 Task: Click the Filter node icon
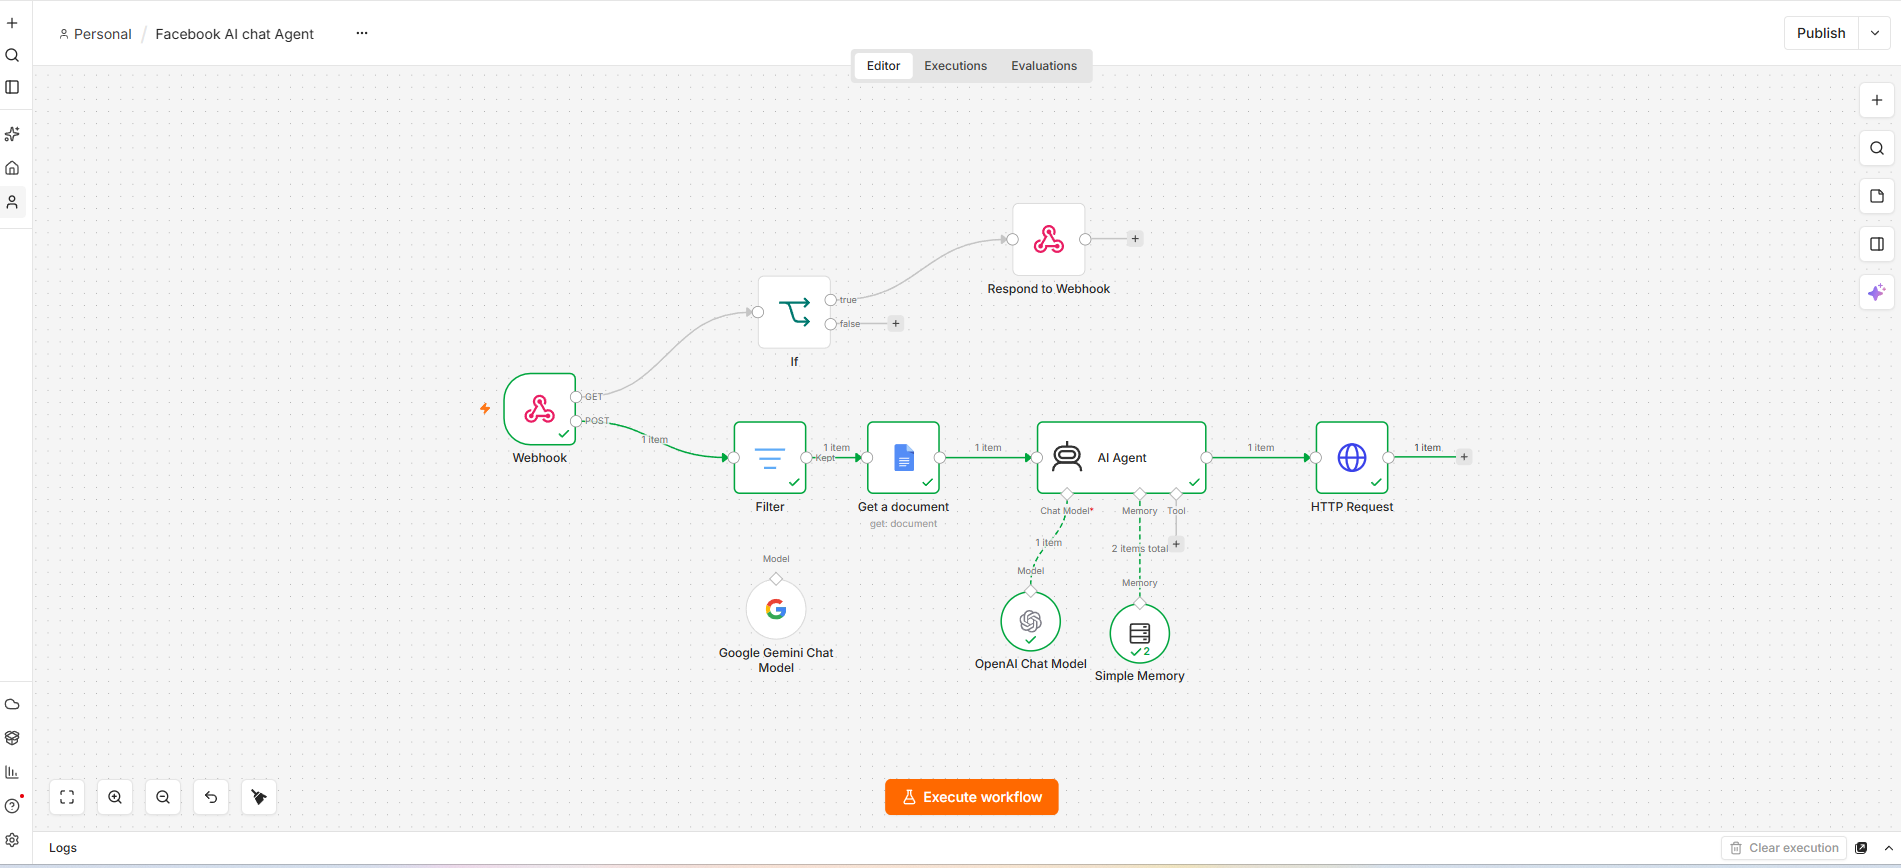point(770,457)
